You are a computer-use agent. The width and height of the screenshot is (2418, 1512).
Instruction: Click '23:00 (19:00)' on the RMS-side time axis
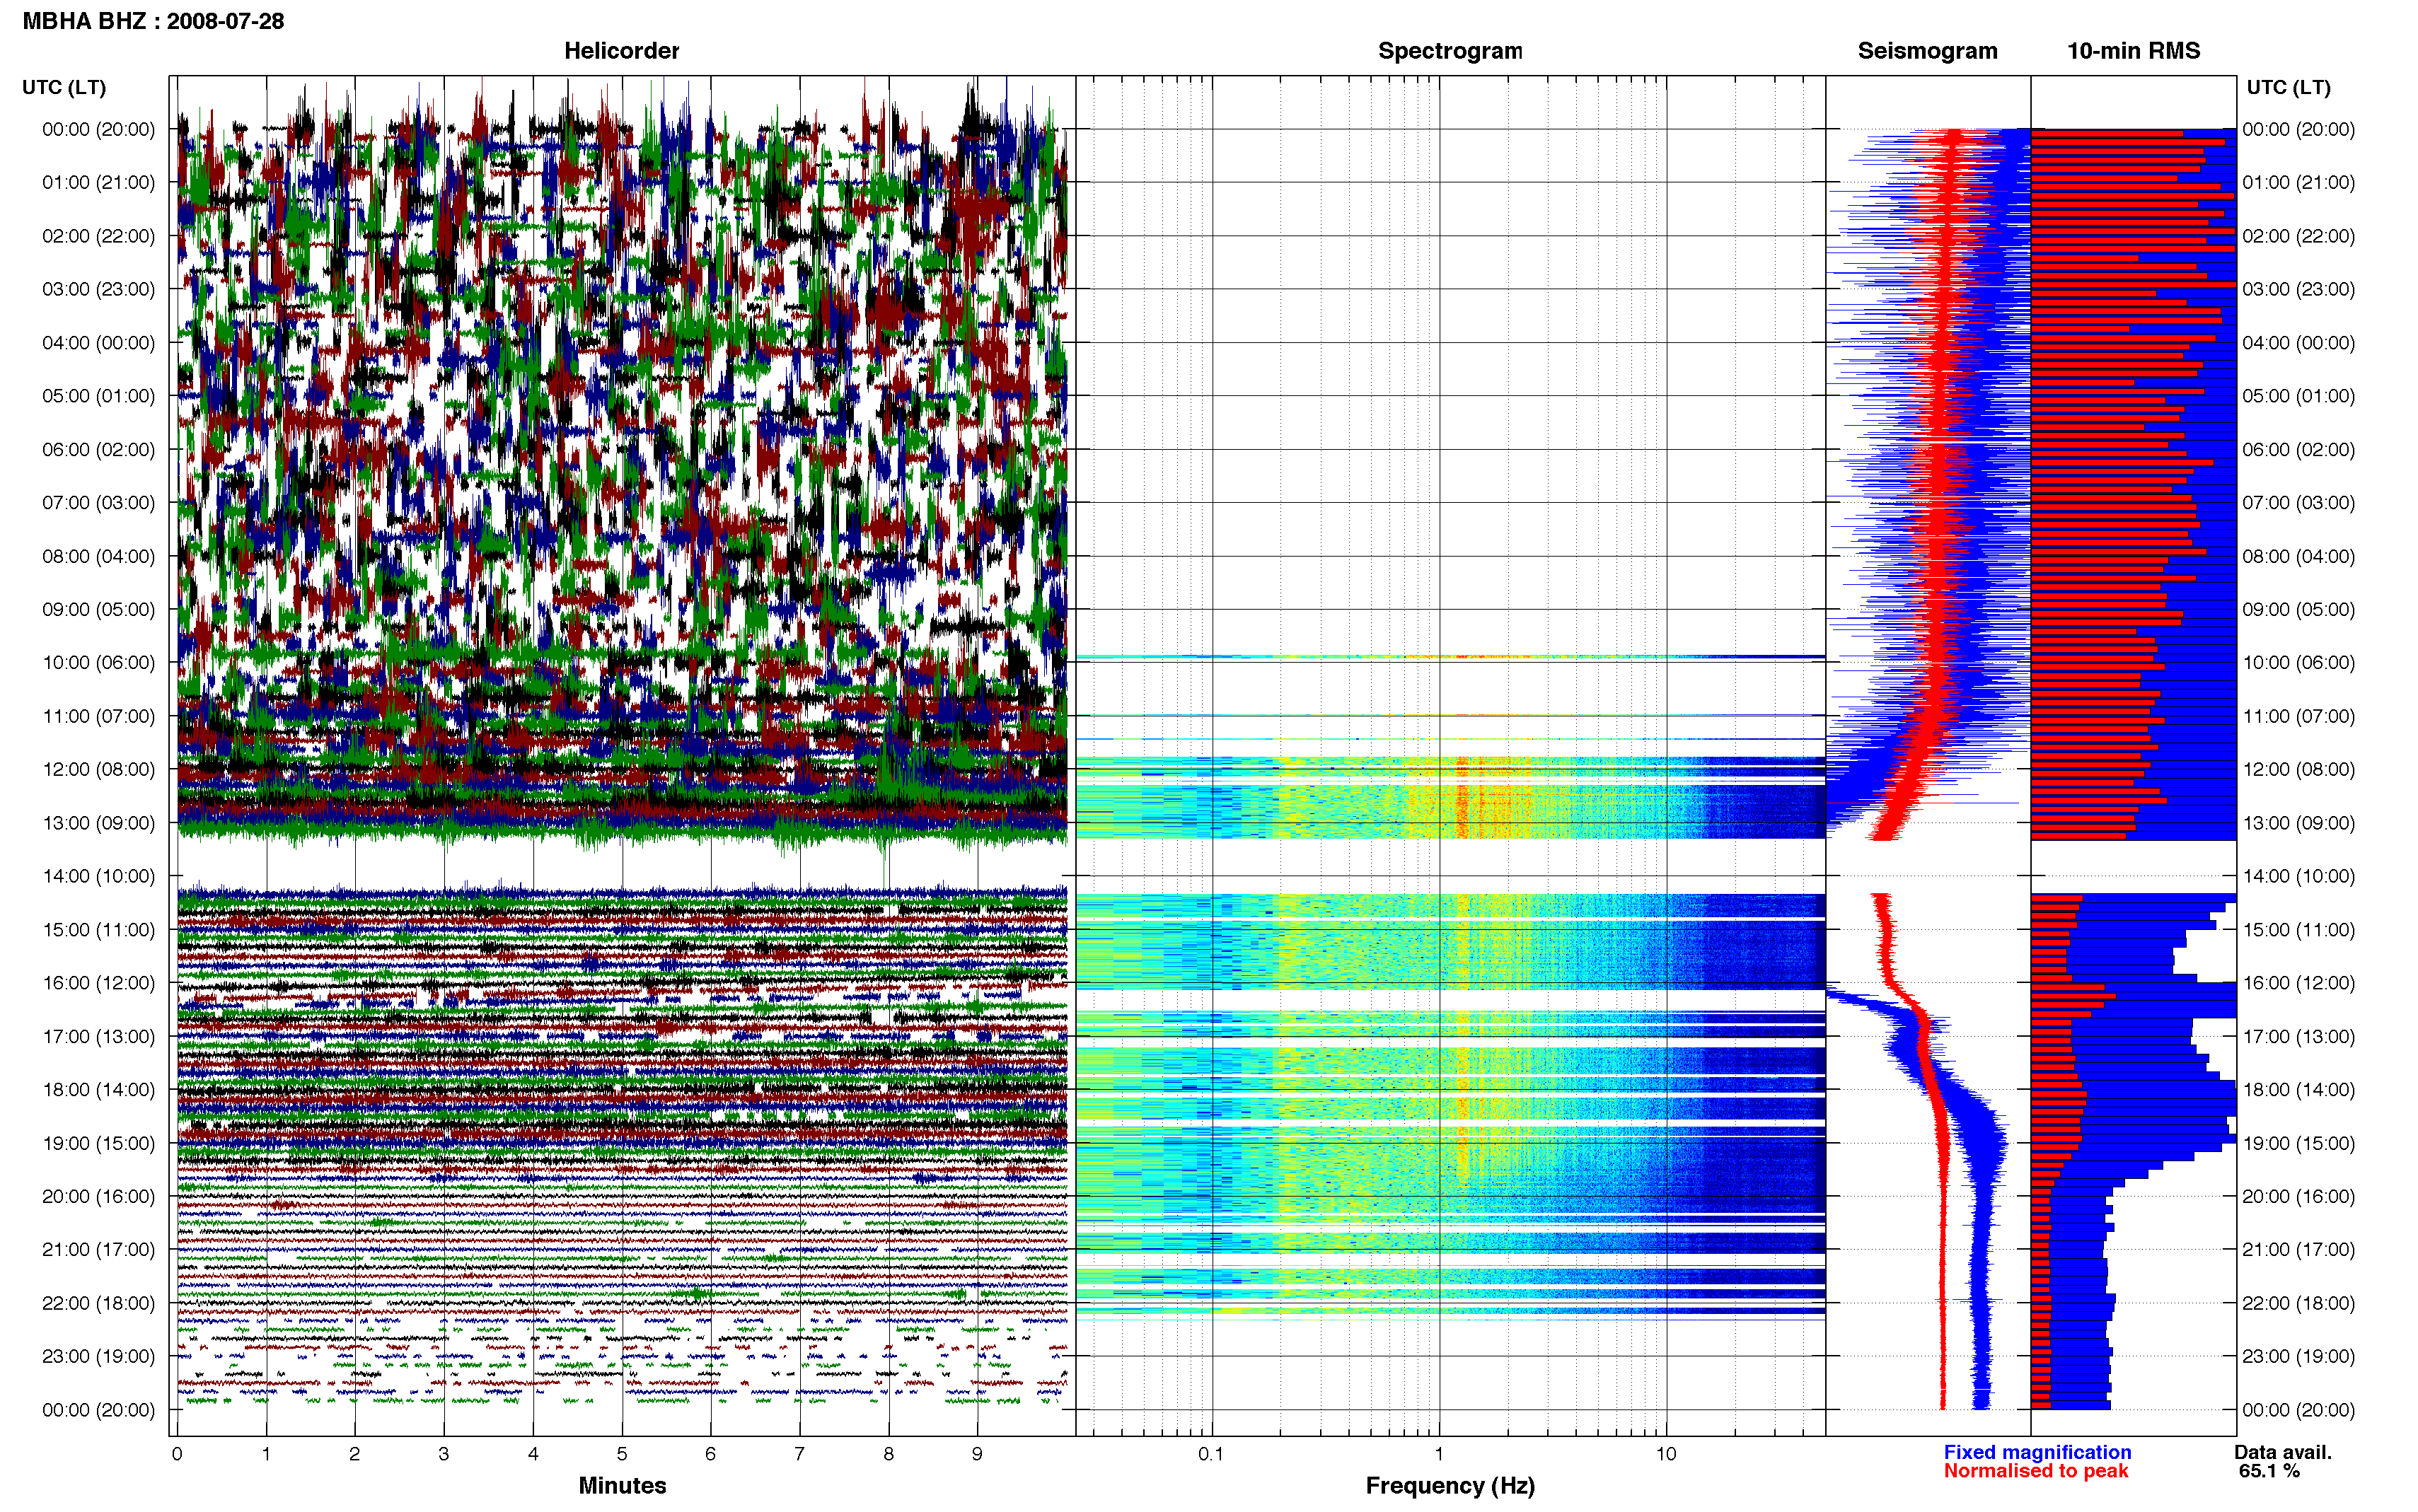pyautogui.click(x=2298, y=1356)
